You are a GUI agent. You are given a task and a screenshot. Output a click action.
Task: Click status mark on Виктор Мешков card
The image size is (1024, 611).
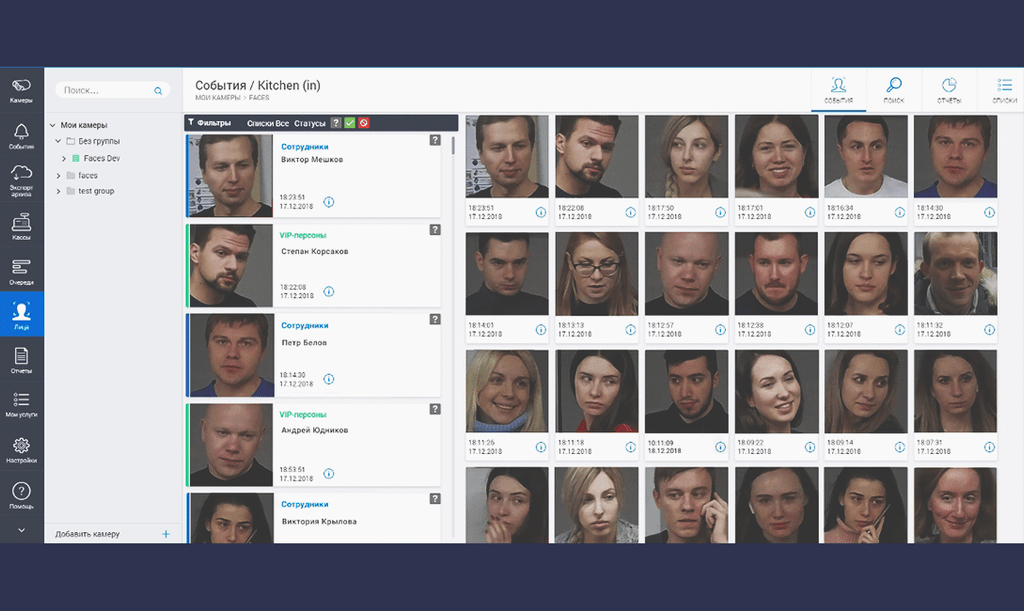click(x=435, y=140)
